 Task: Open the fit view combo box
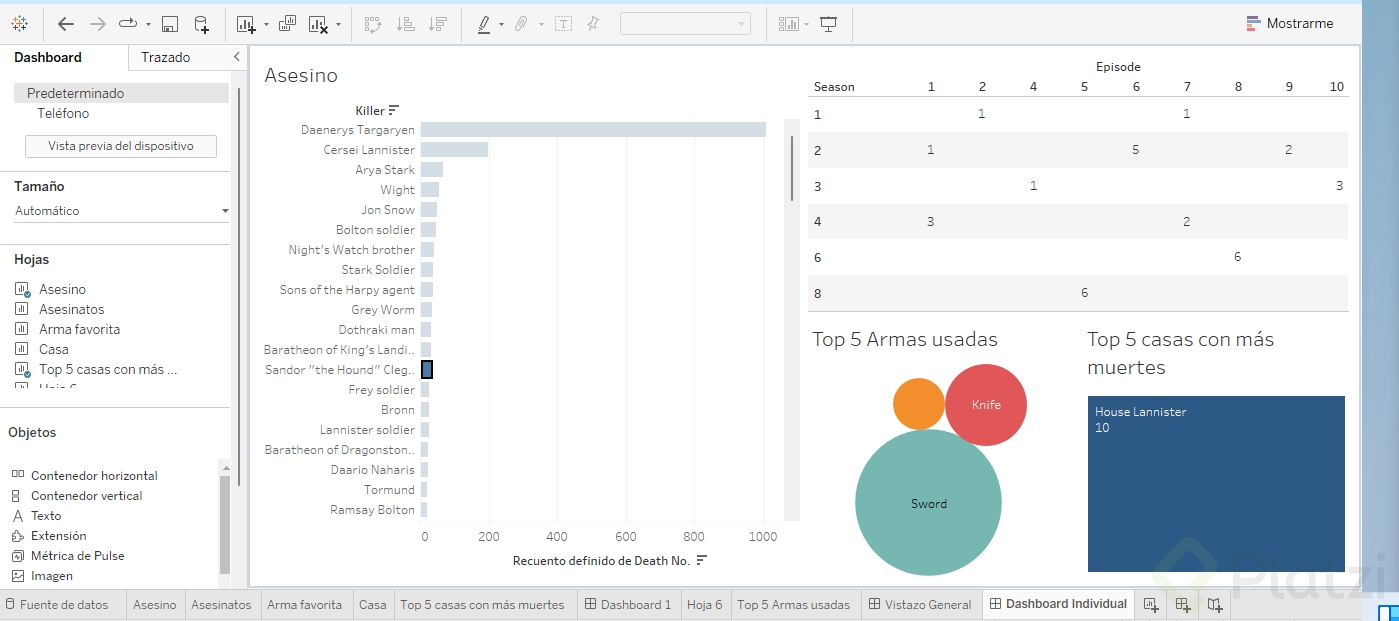tap(685, 24)
